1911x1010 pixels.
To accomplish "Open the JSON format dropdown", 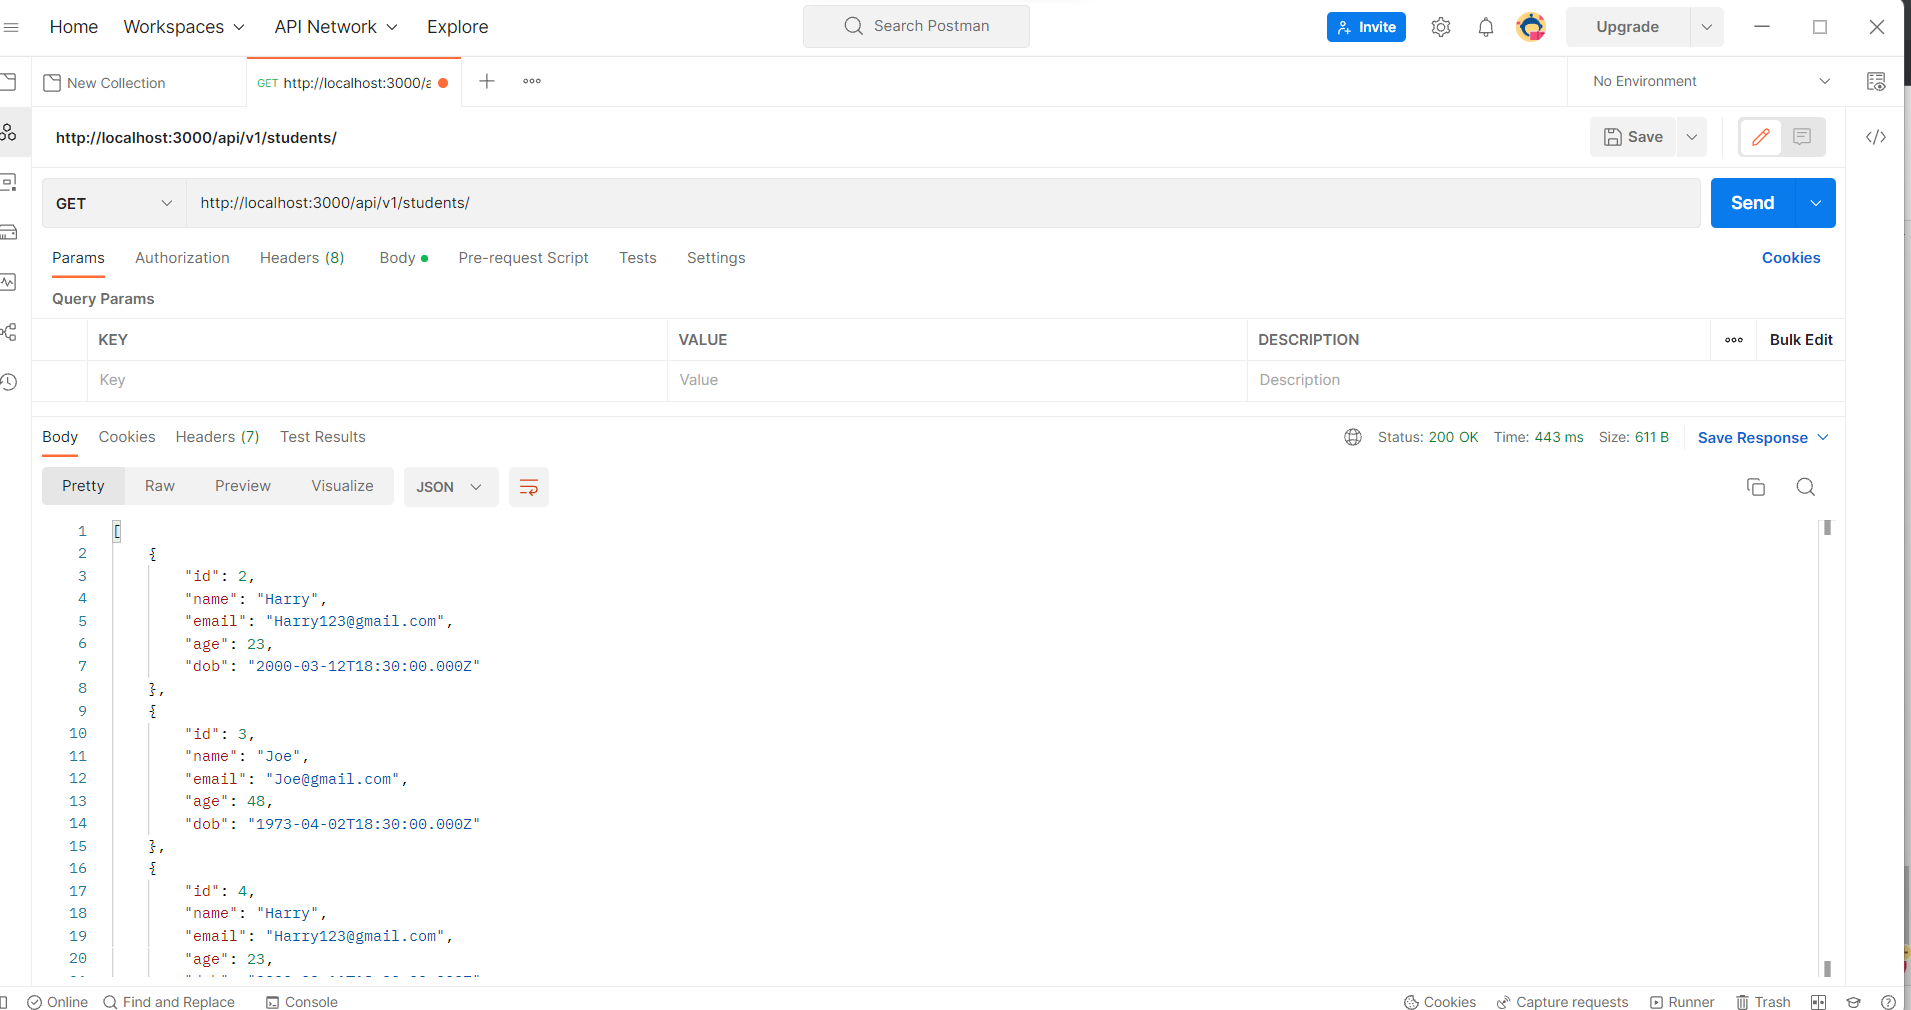I will click(x=450, y=487).
